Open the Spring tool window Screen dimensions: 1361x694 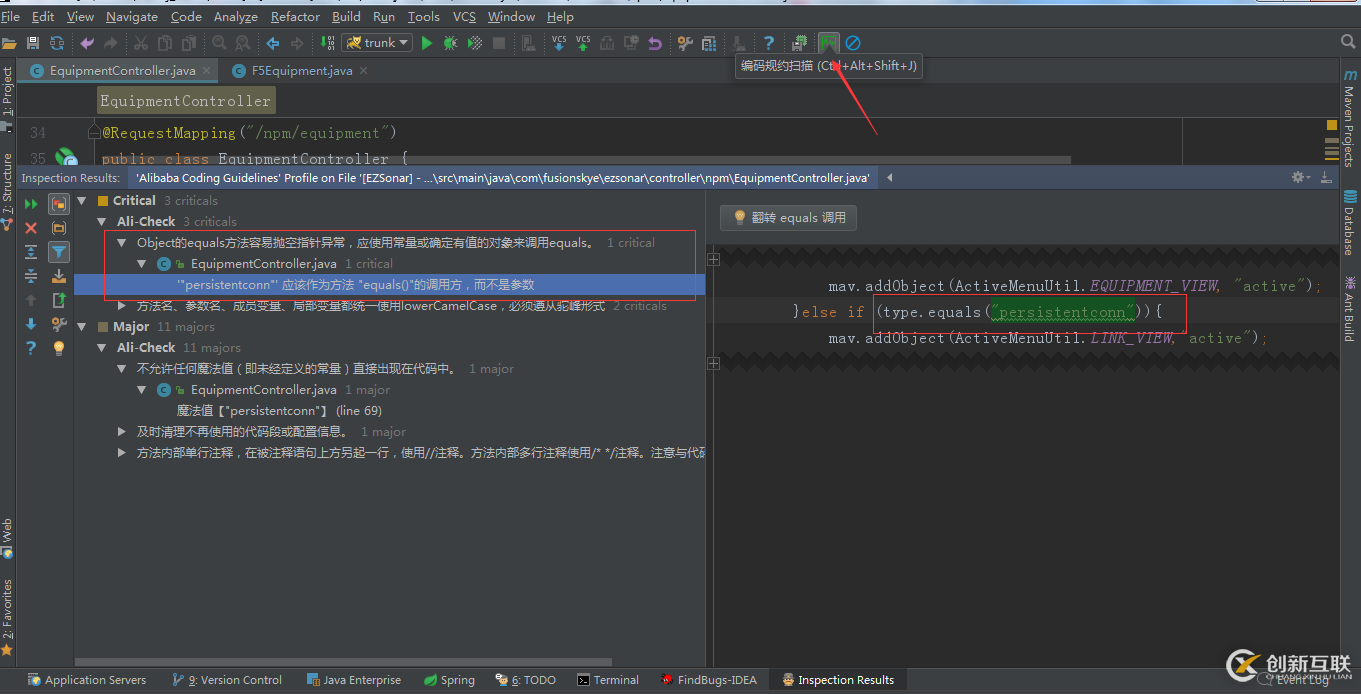pos(449,680)
